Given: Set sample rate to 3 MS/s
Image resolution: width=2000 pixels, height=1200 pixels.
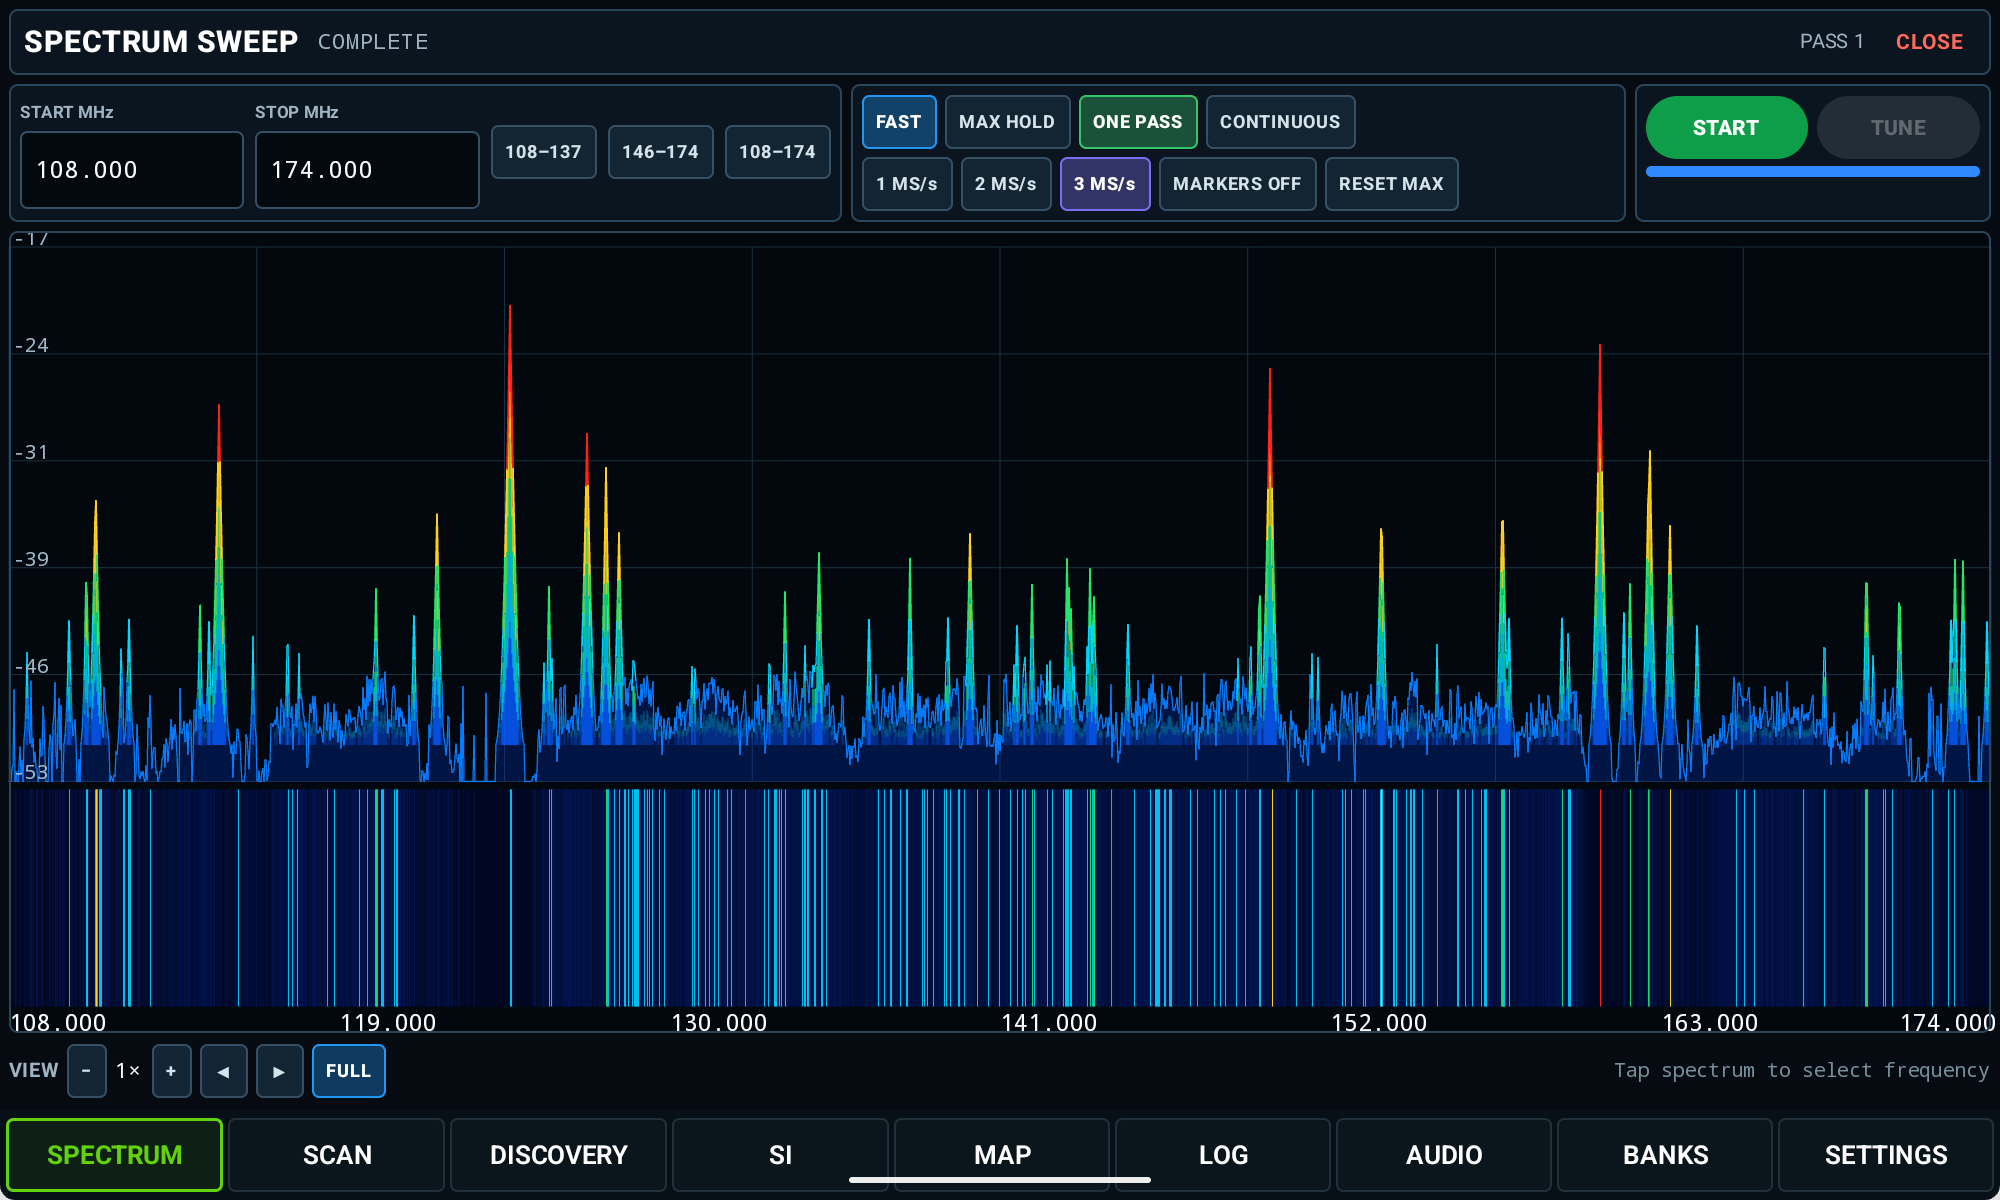Looking at the screenshot, I should (x=1105, y=184).
